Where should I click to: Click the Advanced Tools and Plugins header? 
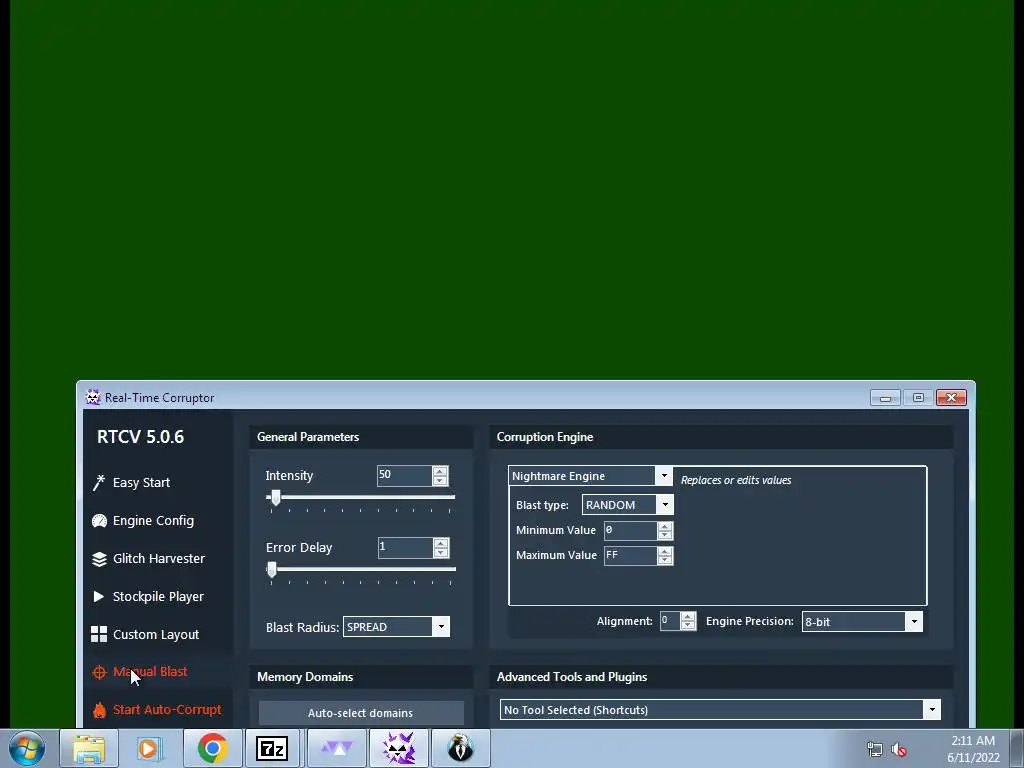pos(571,677)
